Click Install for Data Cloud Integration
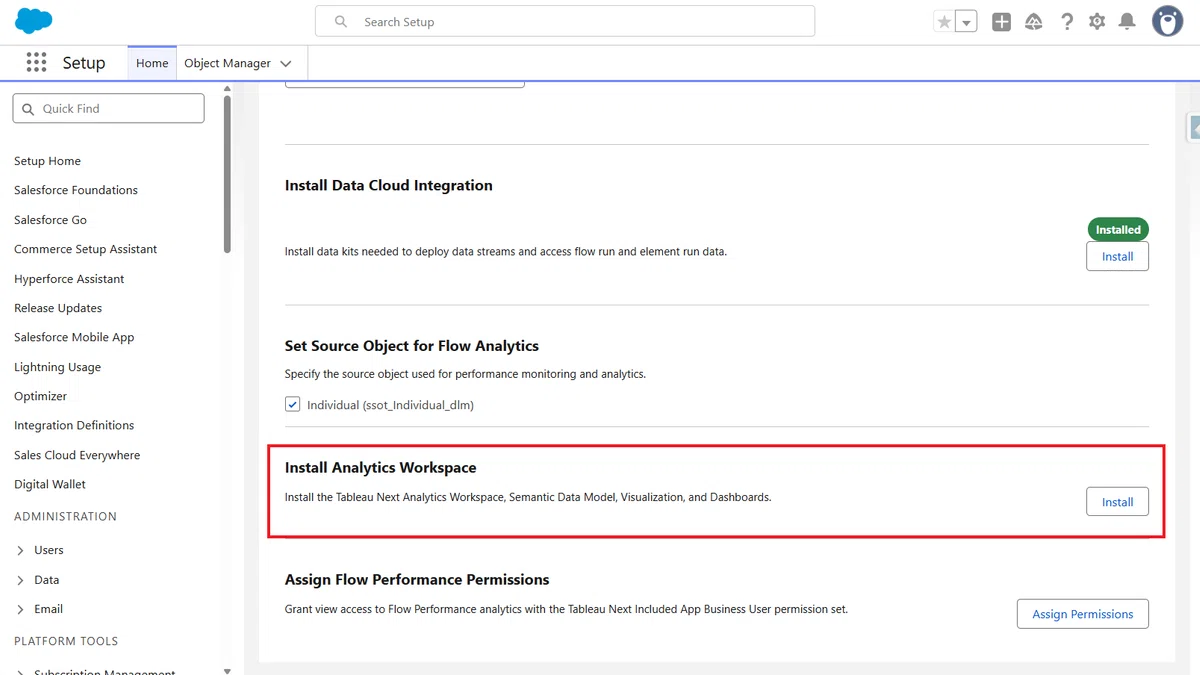Viewport: 1200px width, 675px height. [x=1117, y=257]
